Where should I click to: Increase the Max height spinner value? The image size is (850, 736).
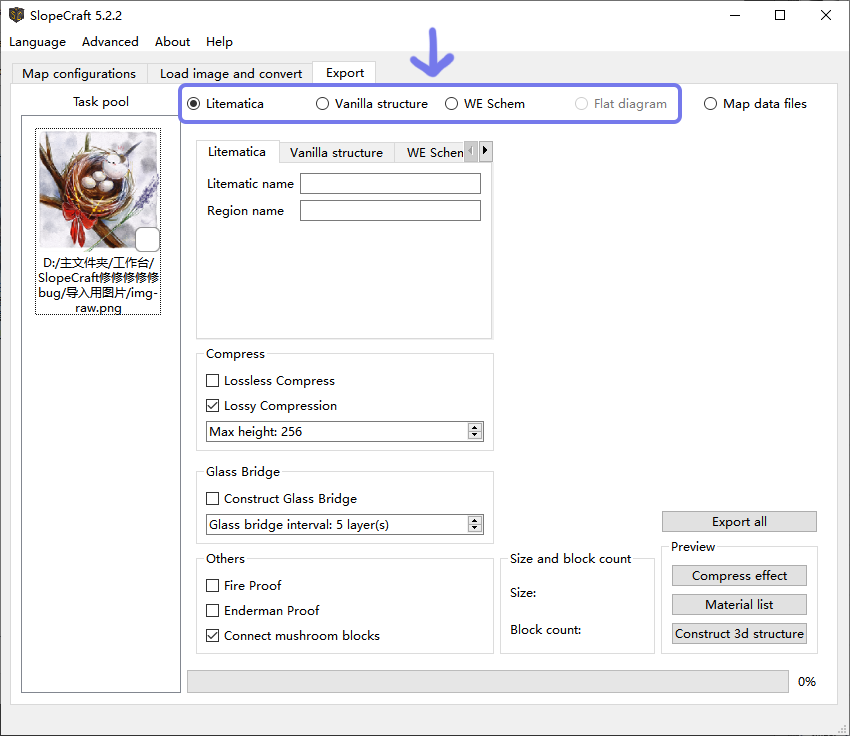click(x=475, y=428)
